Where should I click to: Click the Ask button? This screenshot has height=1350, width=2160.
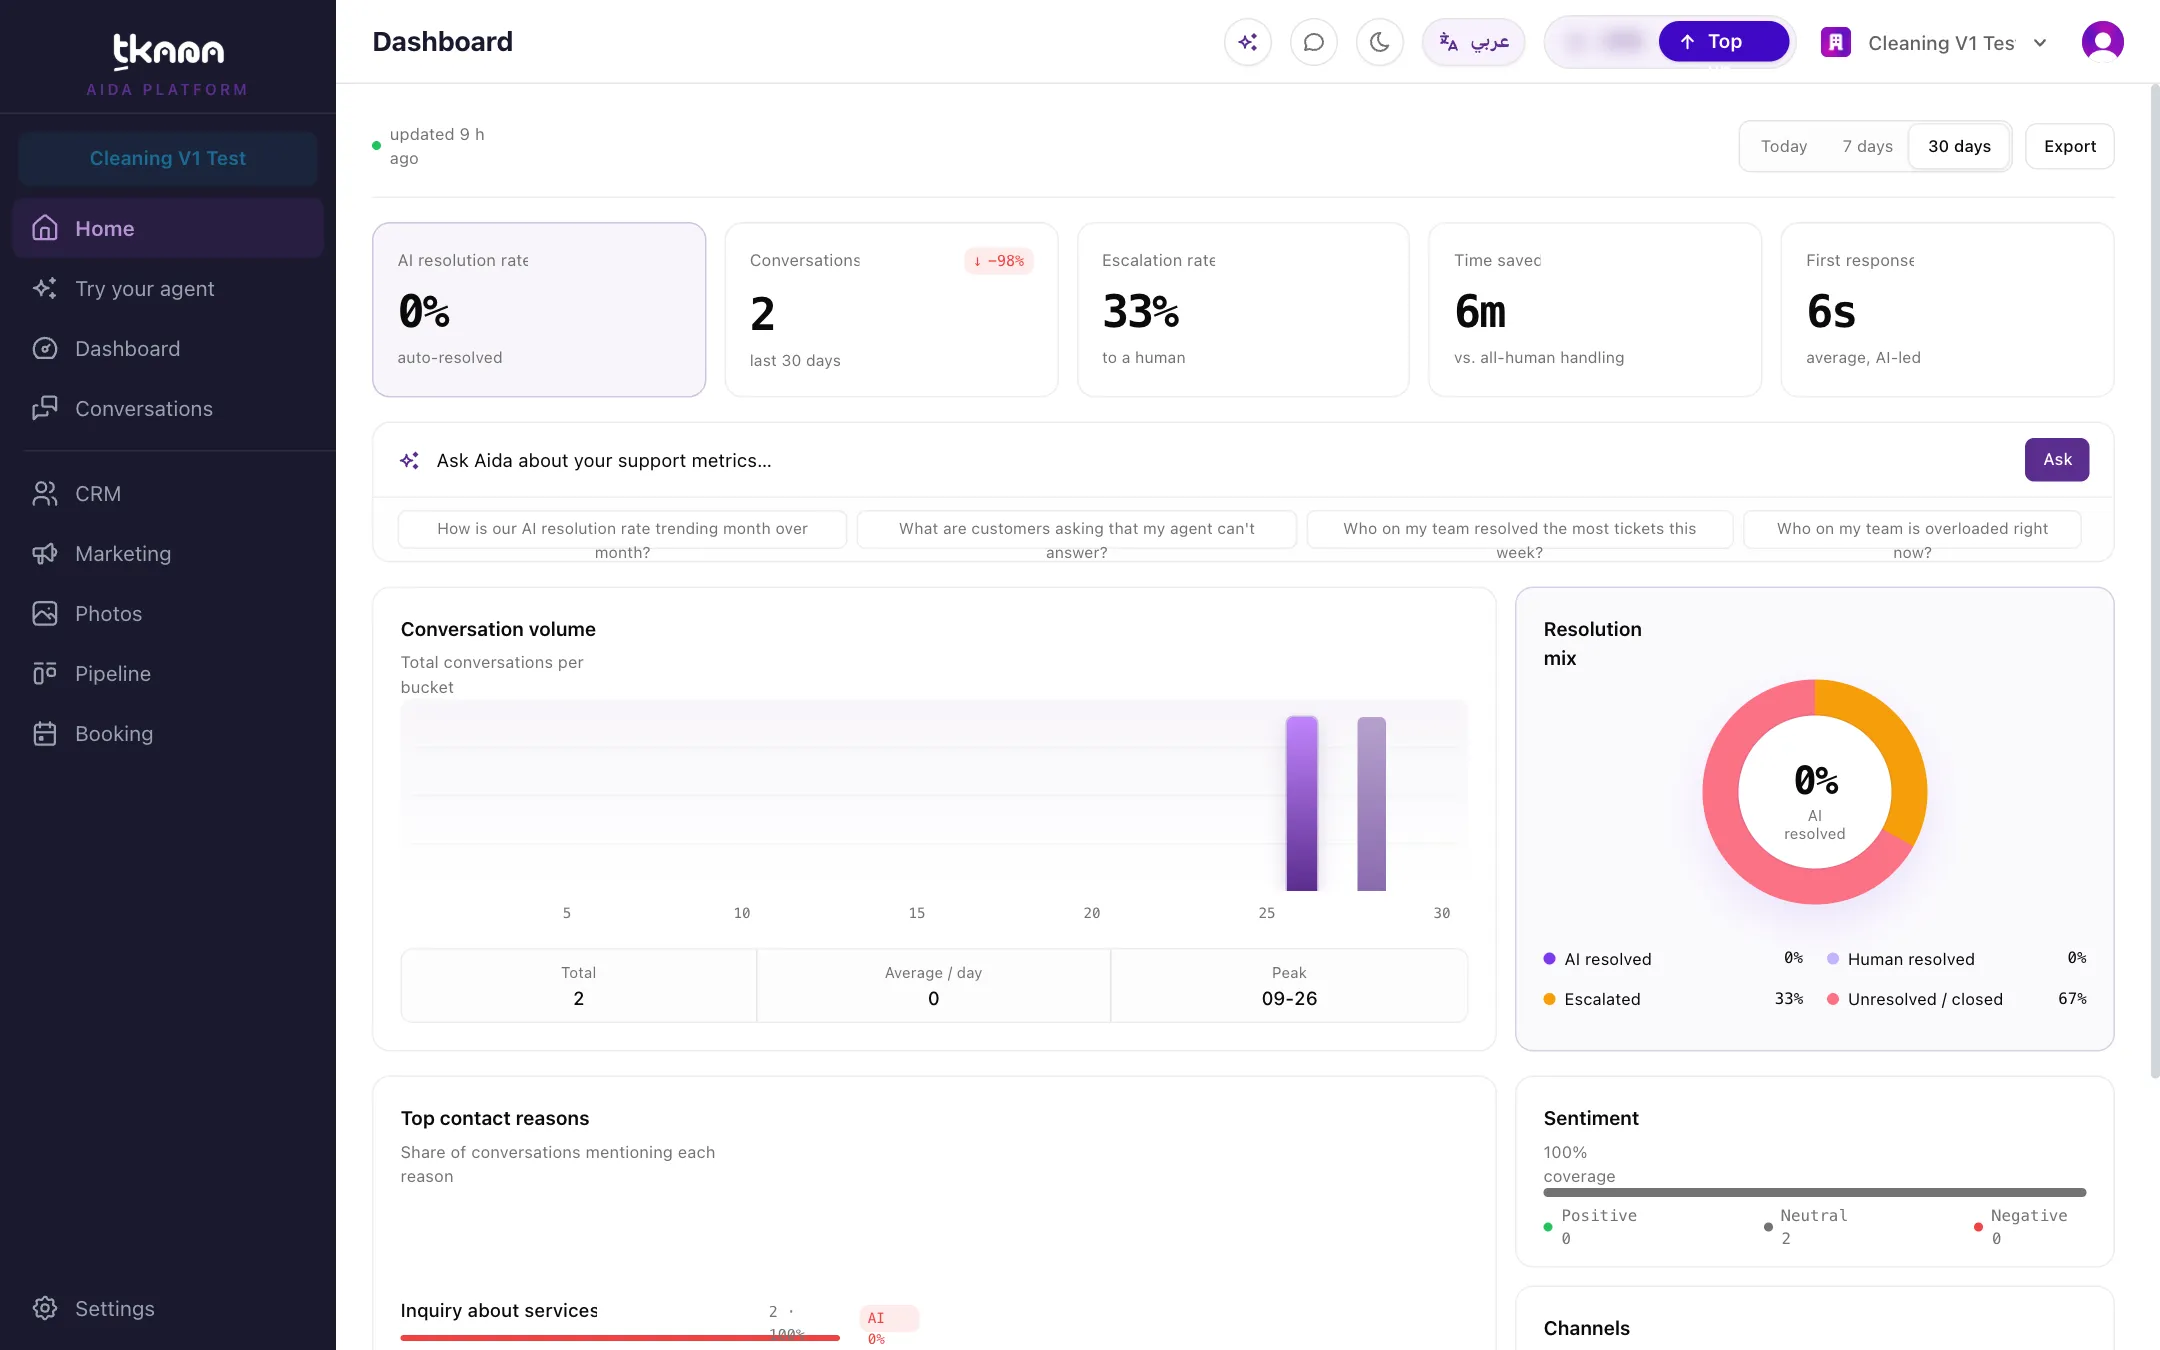2057,460
